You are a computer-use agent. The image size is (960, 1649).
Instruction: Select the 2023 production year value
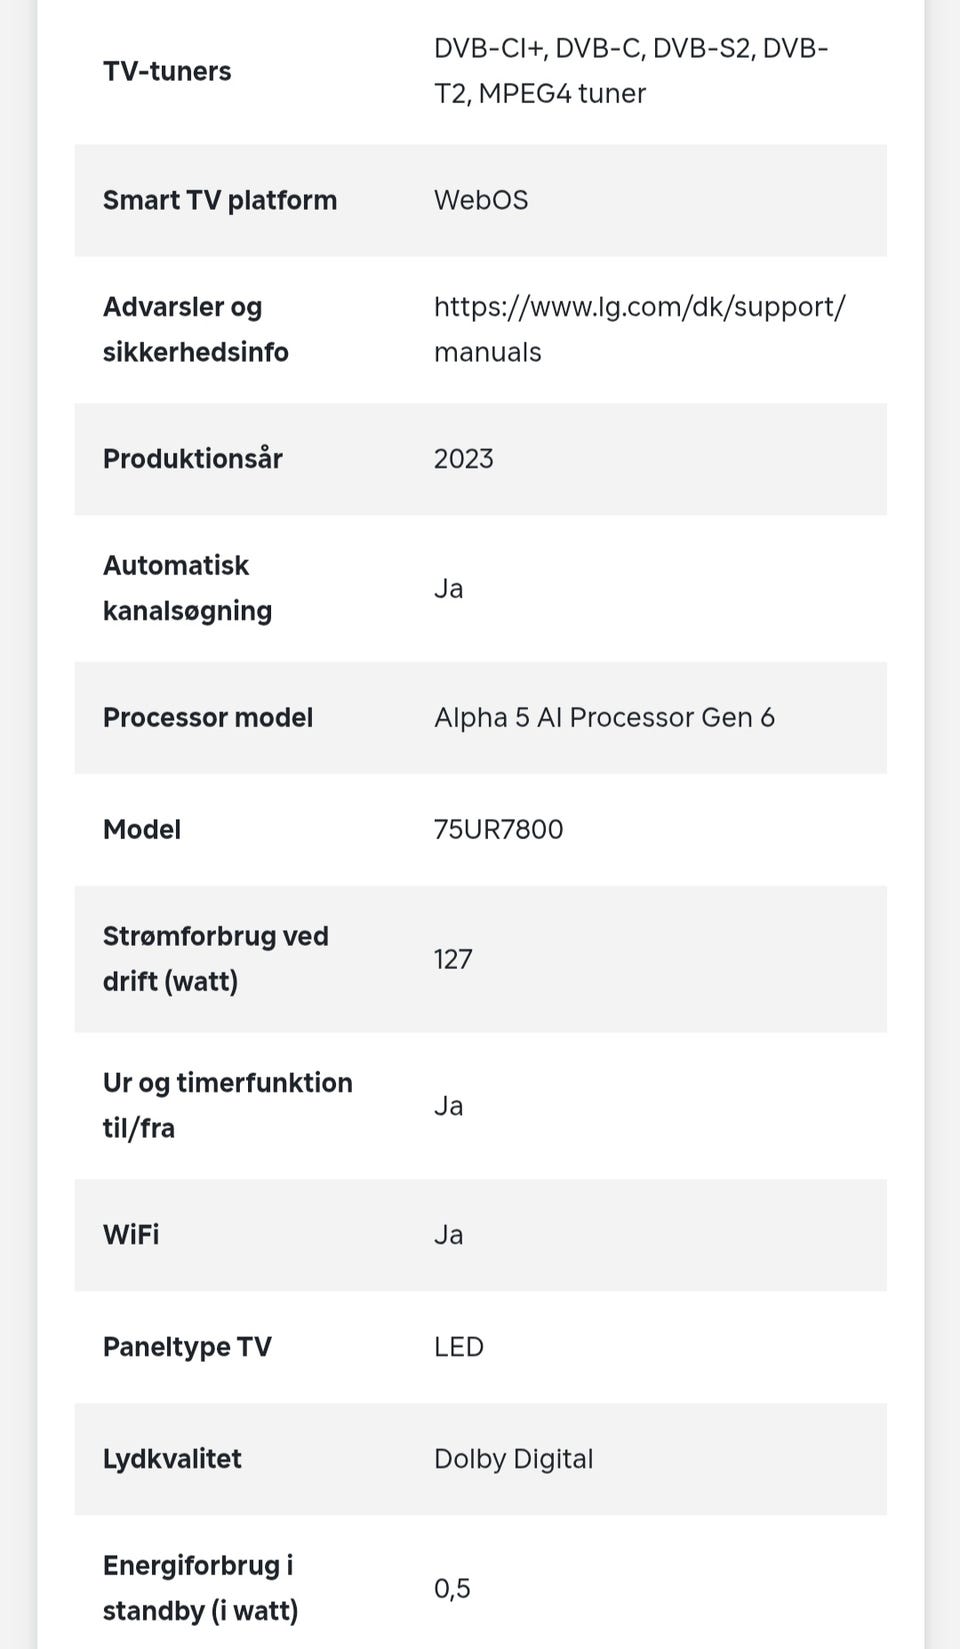click(464, 459)
